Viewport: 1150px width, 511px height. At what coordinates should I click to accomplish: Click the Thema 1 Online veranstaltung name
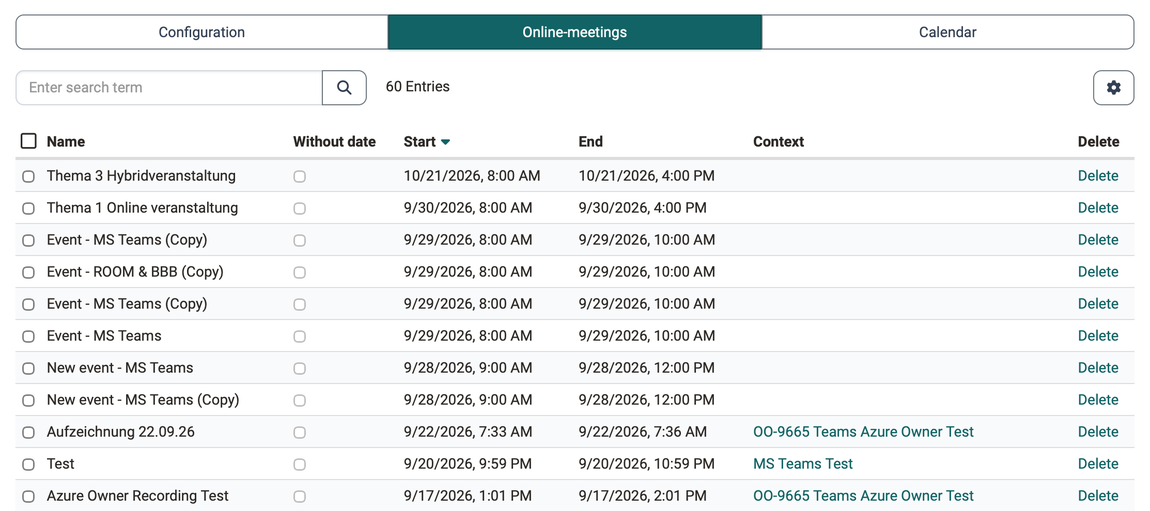point(142,208)
